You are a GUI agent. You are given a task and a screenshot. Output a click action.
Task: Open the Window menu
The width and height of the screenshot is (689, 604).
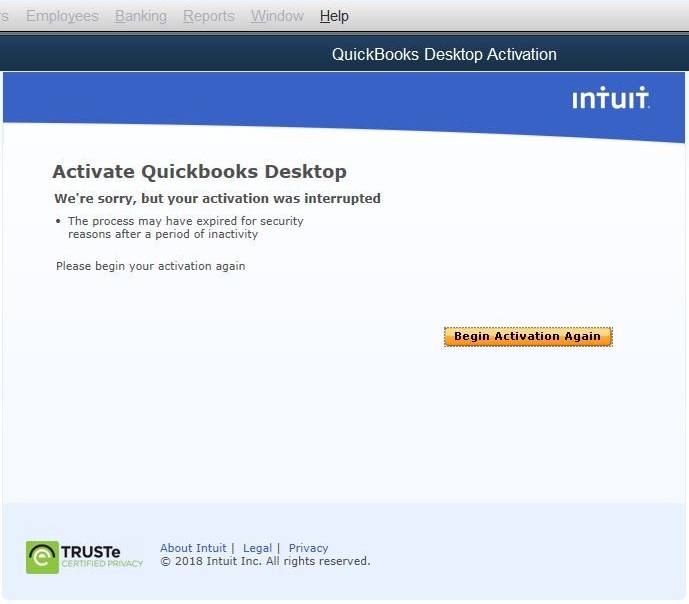tap(277, 16)
